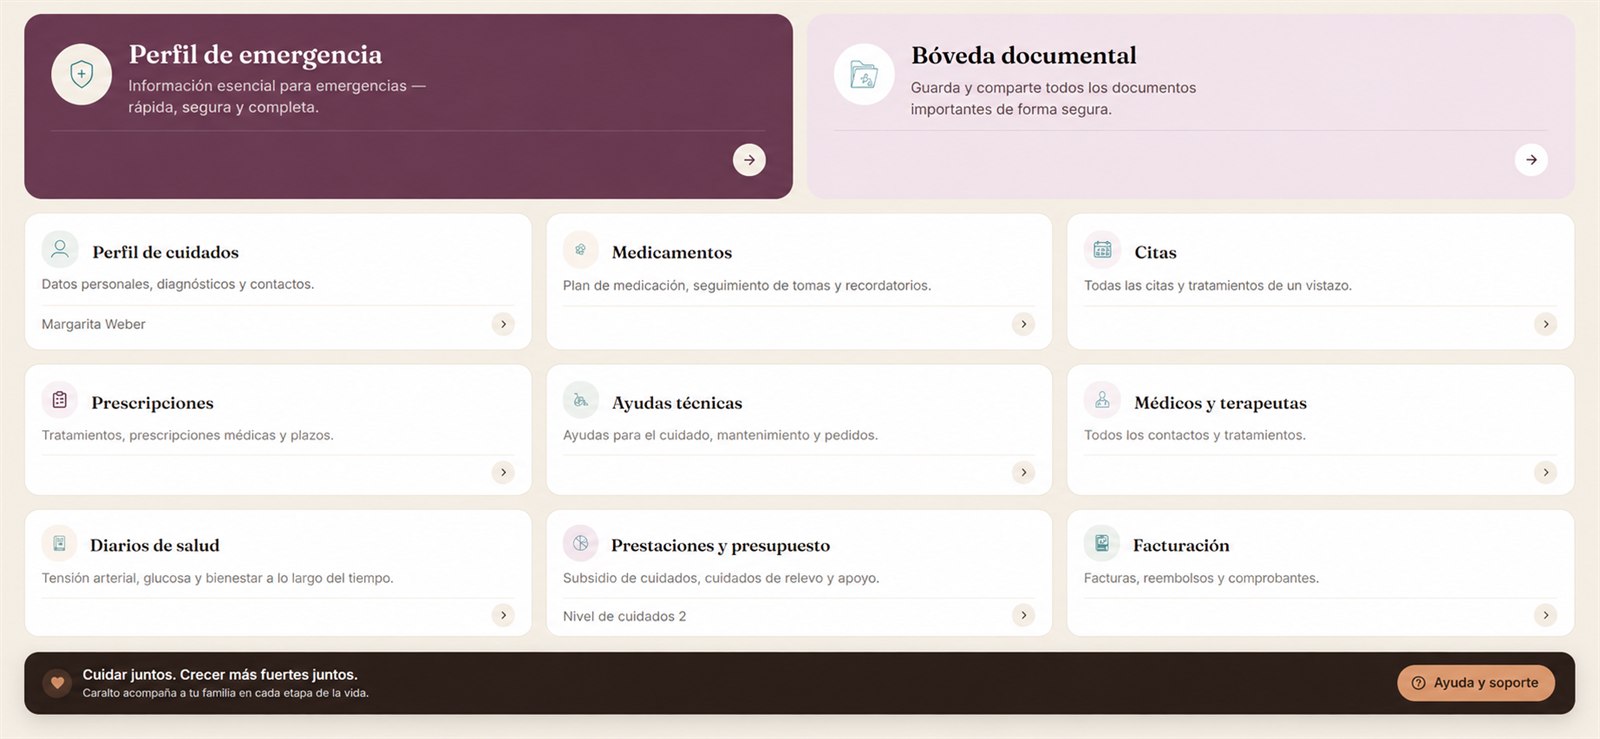Click the clipboard icon beside Prescripciones
Viewport: 1600px width, 739px height.
click(x=60, y=400)
